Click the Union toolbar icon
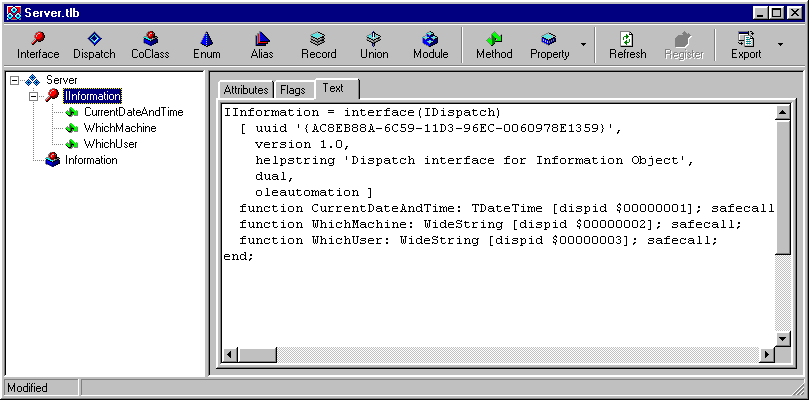The height and width of the screenshot is (400, 809). click(x=374, y=46)
